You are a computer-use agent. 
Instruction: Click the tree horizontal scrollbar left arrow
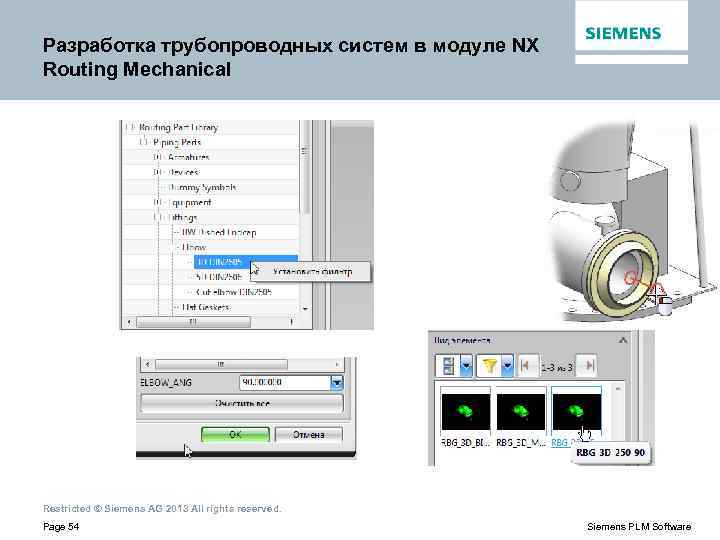[129, 322]
